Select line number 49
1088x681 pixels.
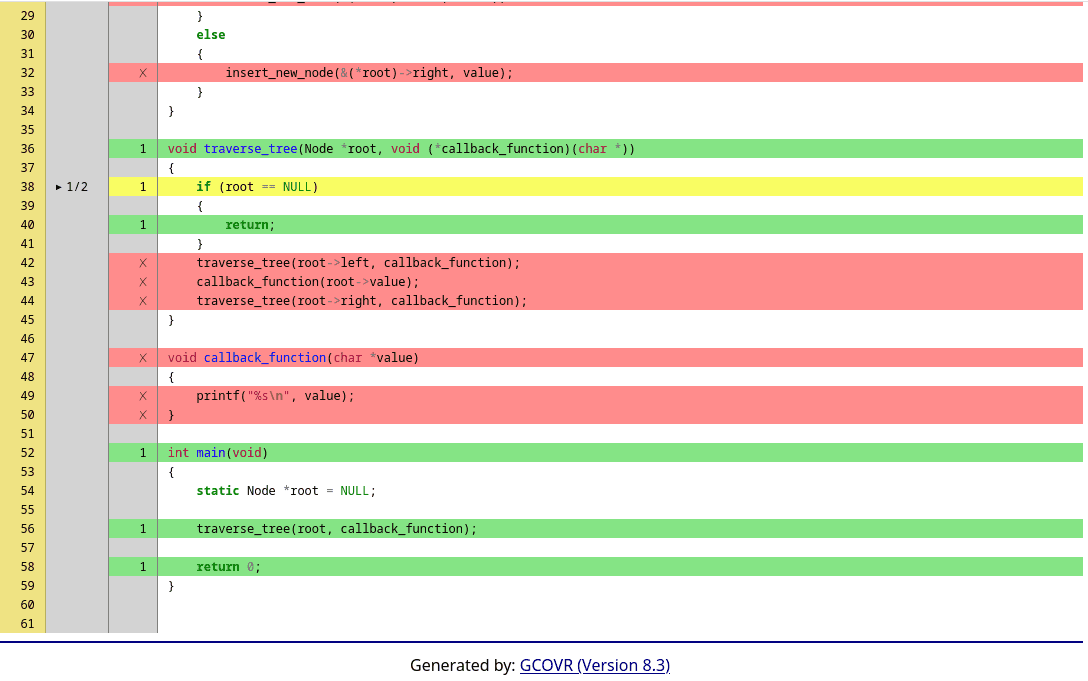coord(27,396)
